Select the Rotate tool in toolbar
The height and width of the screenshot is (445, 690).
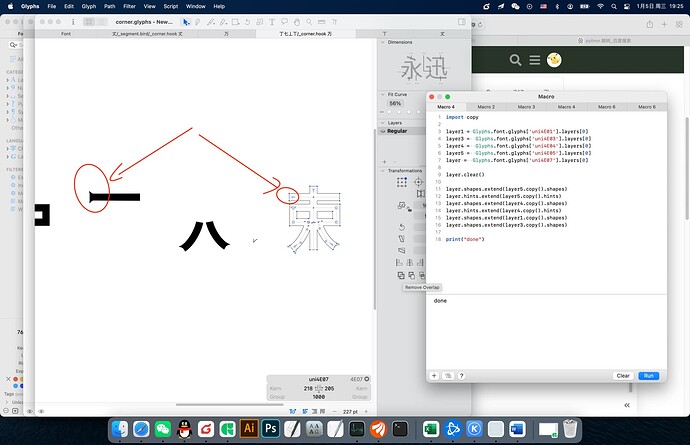[x=247, y=22]
